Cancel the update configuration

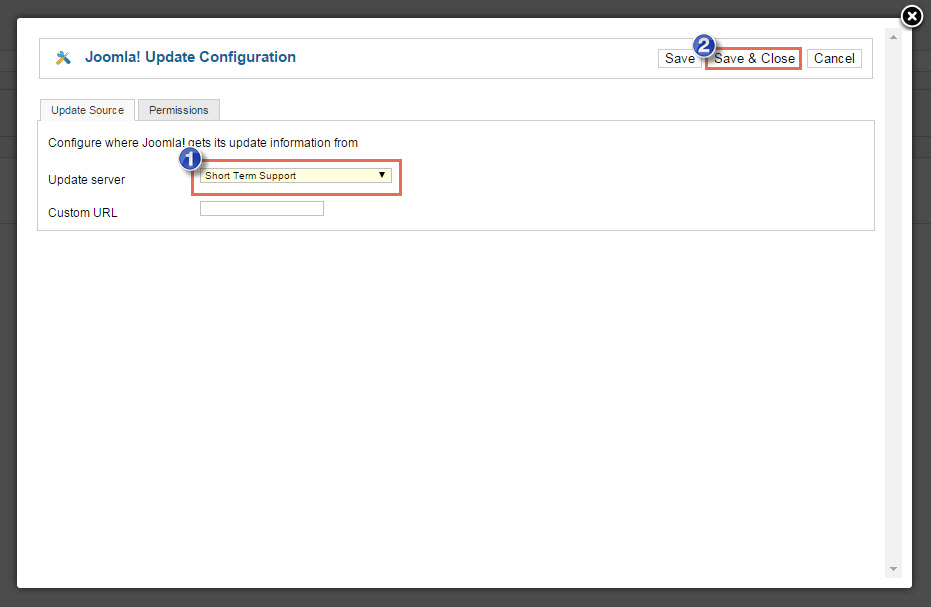tap(834, 58)
